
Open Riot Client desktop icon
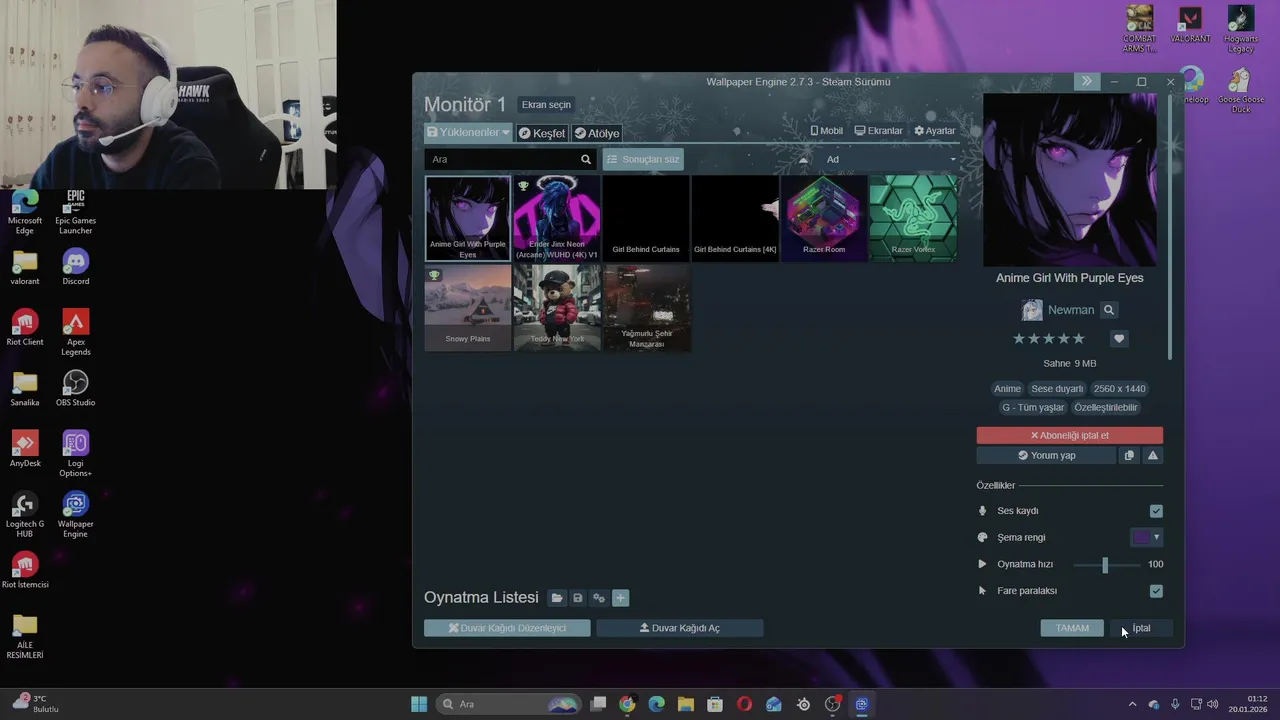click(25, 328)
